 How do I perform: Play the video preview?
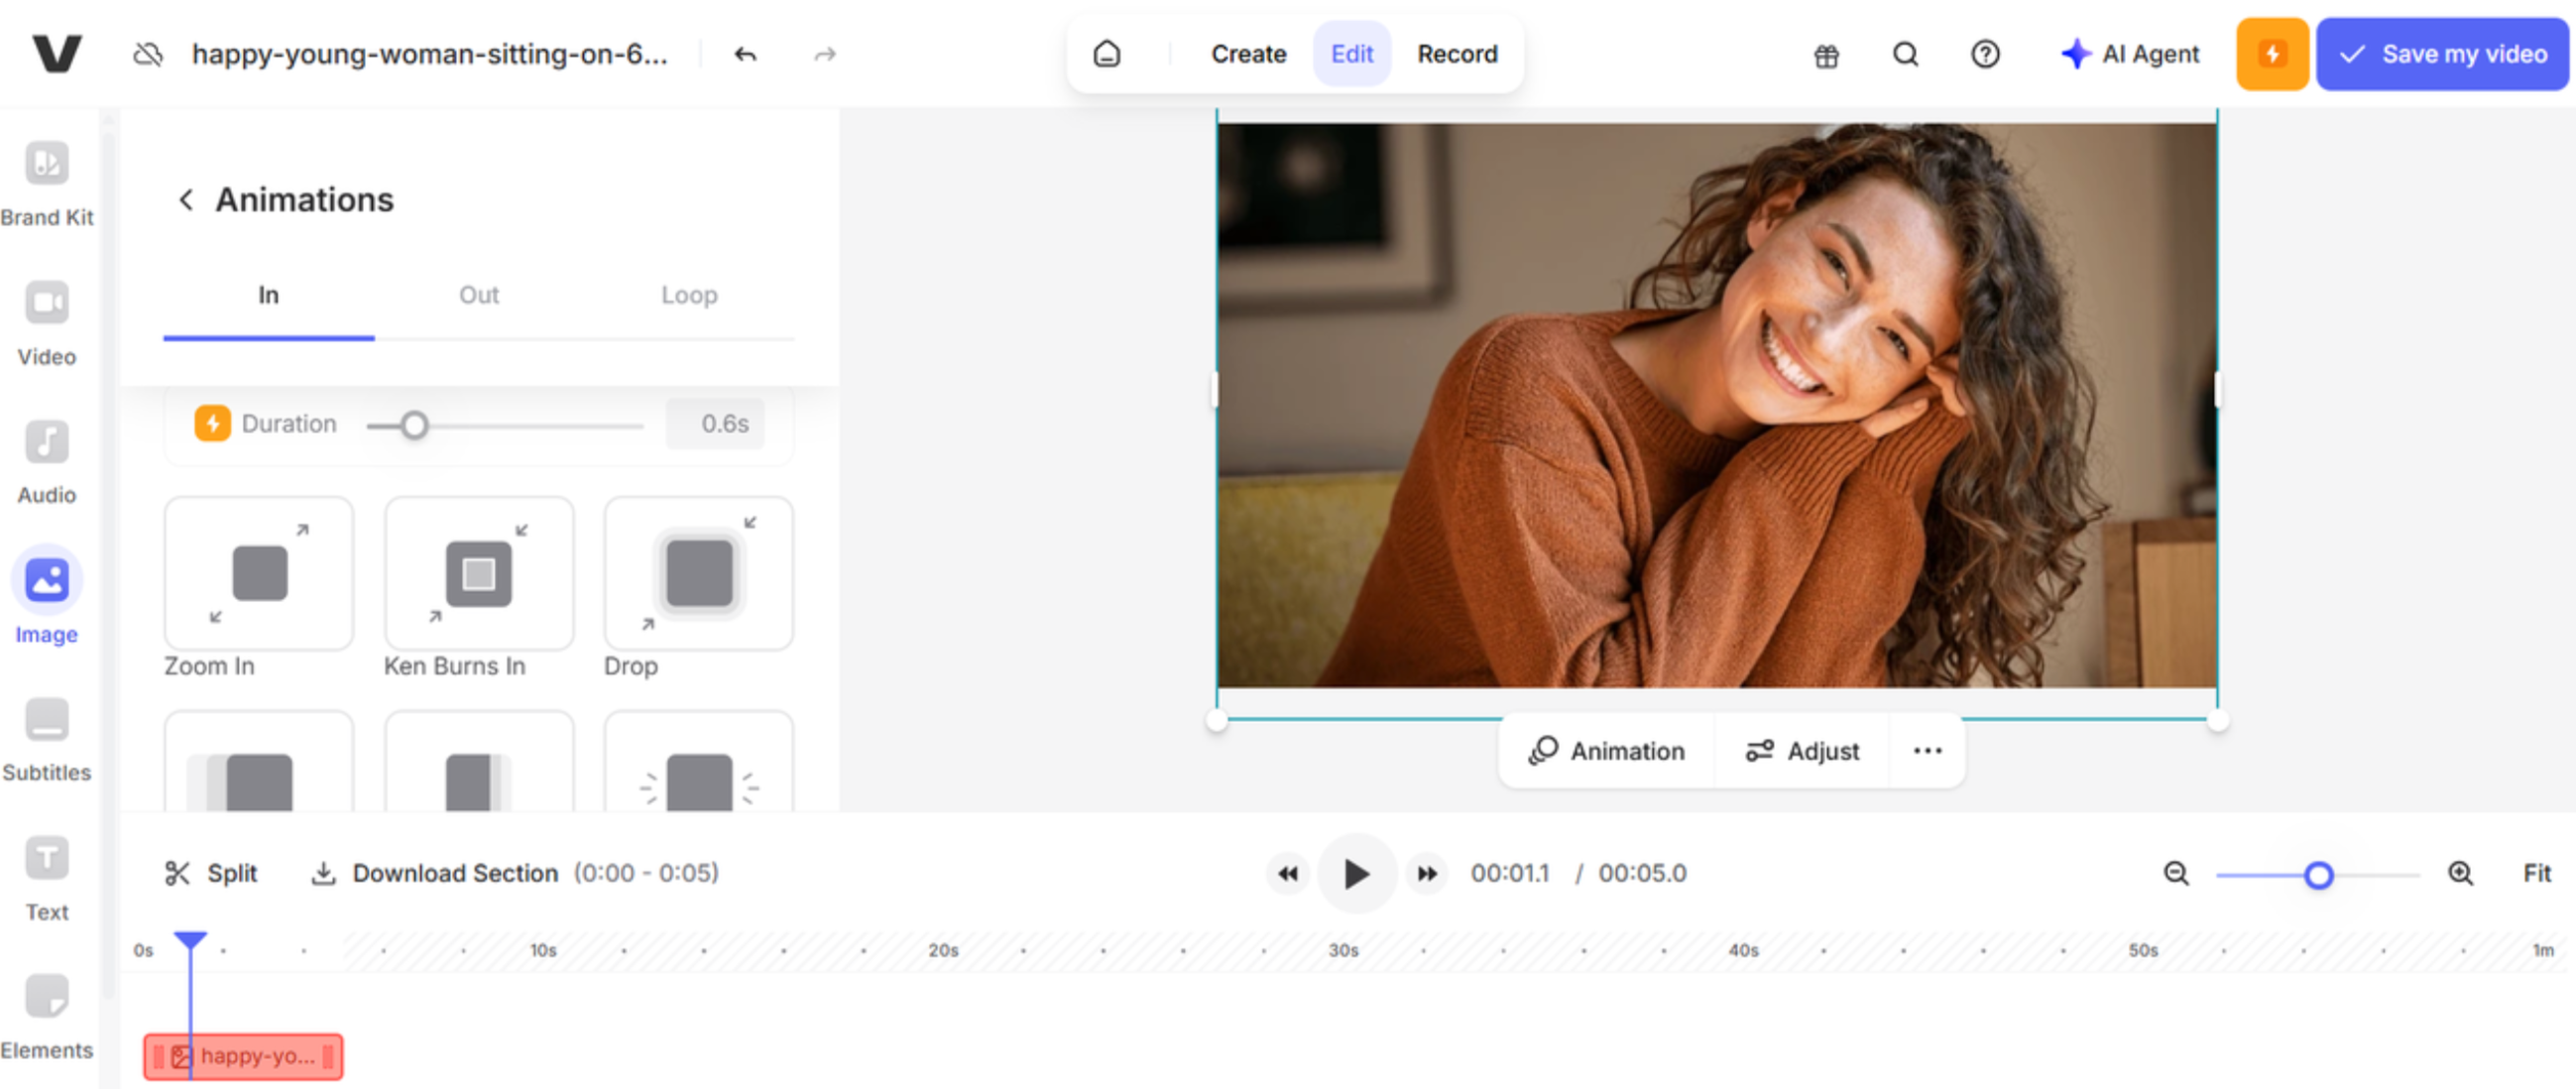tap(1356, 873)
